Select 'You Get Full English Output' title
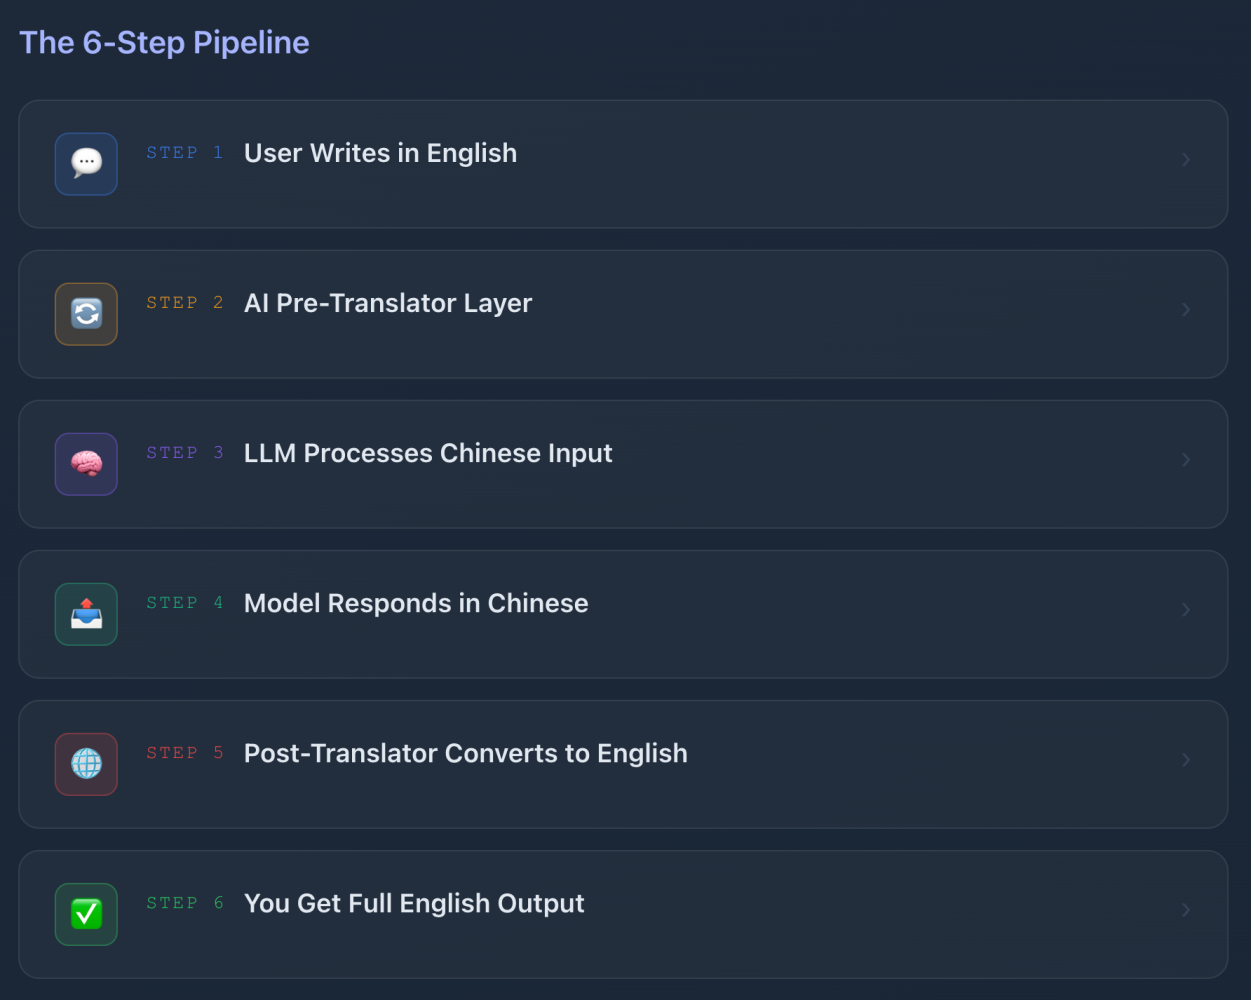This screenshot has width=1251, height=1000. [x=414, y=903]
